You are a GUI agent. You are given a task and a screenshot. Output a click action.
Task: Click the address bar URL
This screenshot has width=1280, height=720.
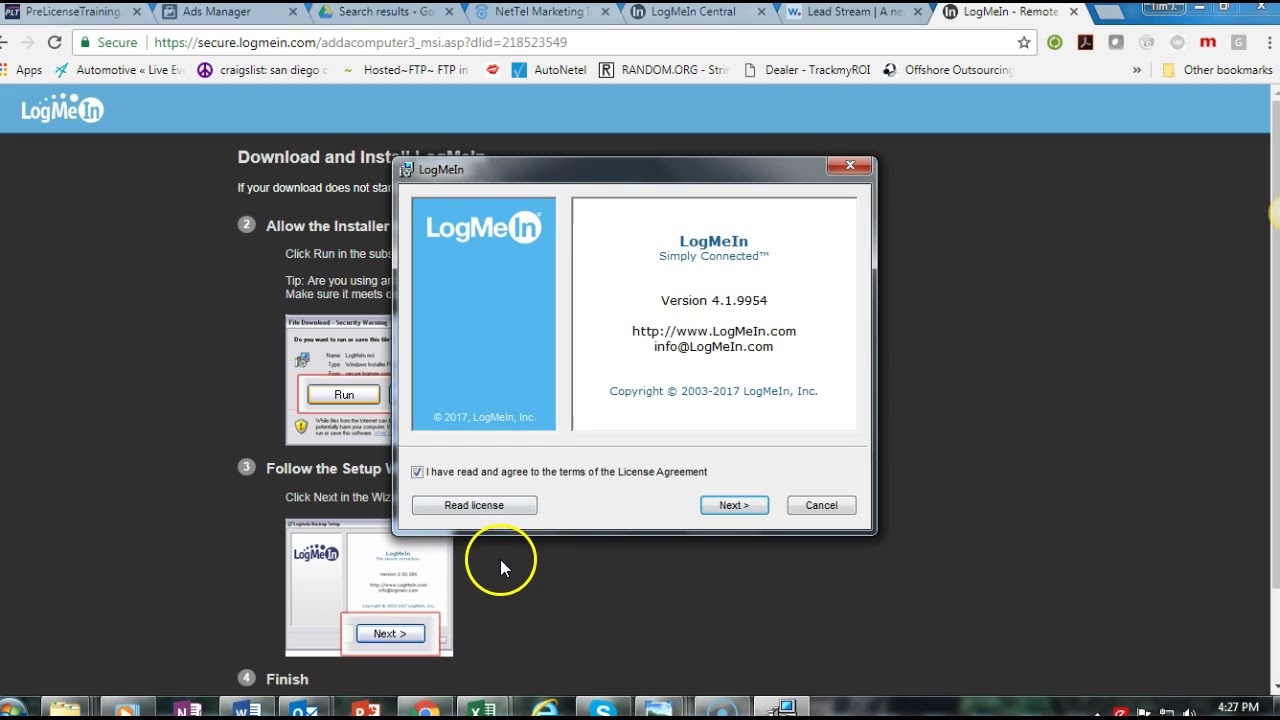click(360, 43)
